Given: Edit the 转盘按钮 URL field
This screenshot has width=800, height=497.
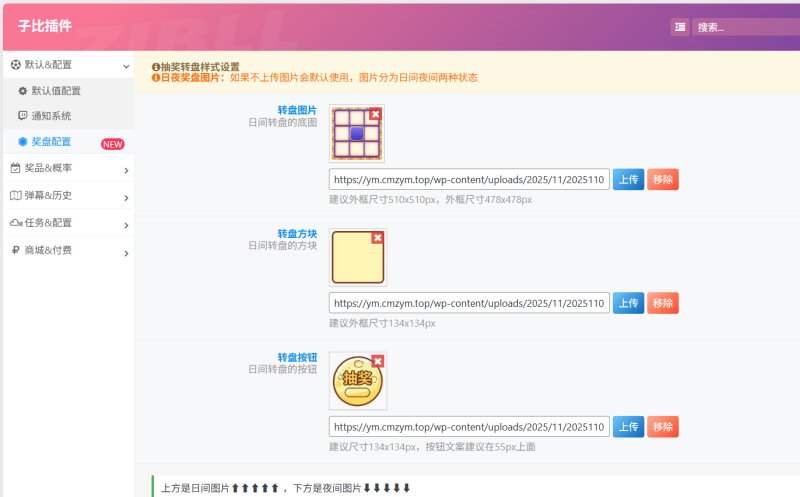Looking at the screenshot, I should pyautogui.click(x=469, y=427).
